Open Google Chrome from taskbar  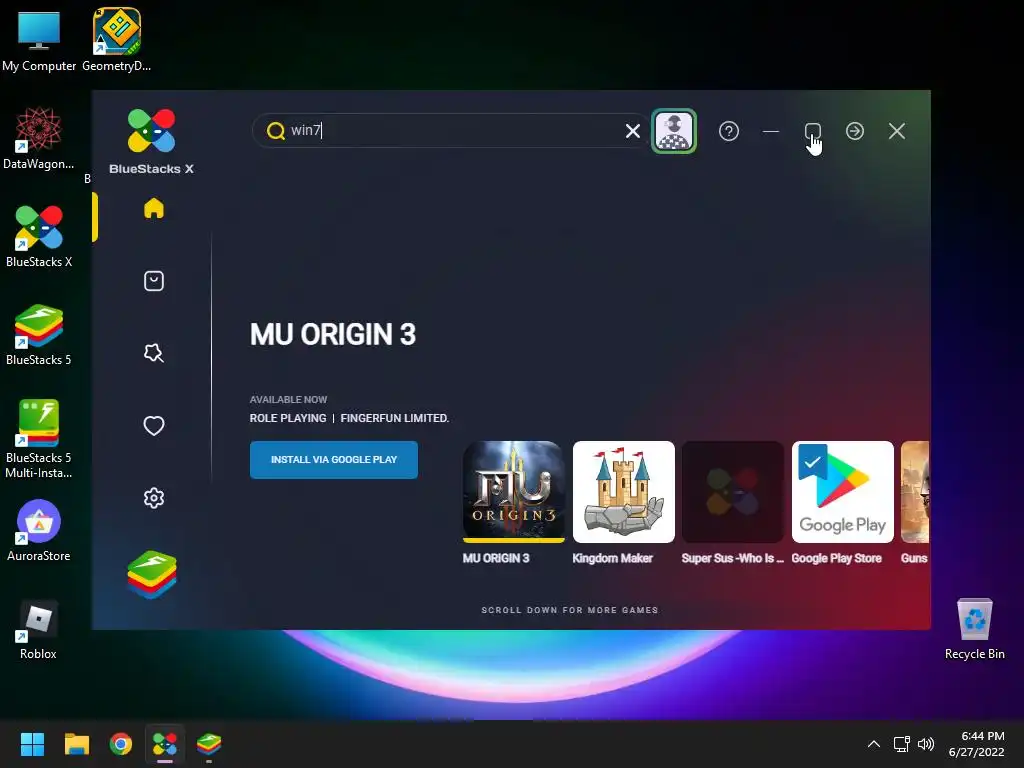(x=121, y=744)
